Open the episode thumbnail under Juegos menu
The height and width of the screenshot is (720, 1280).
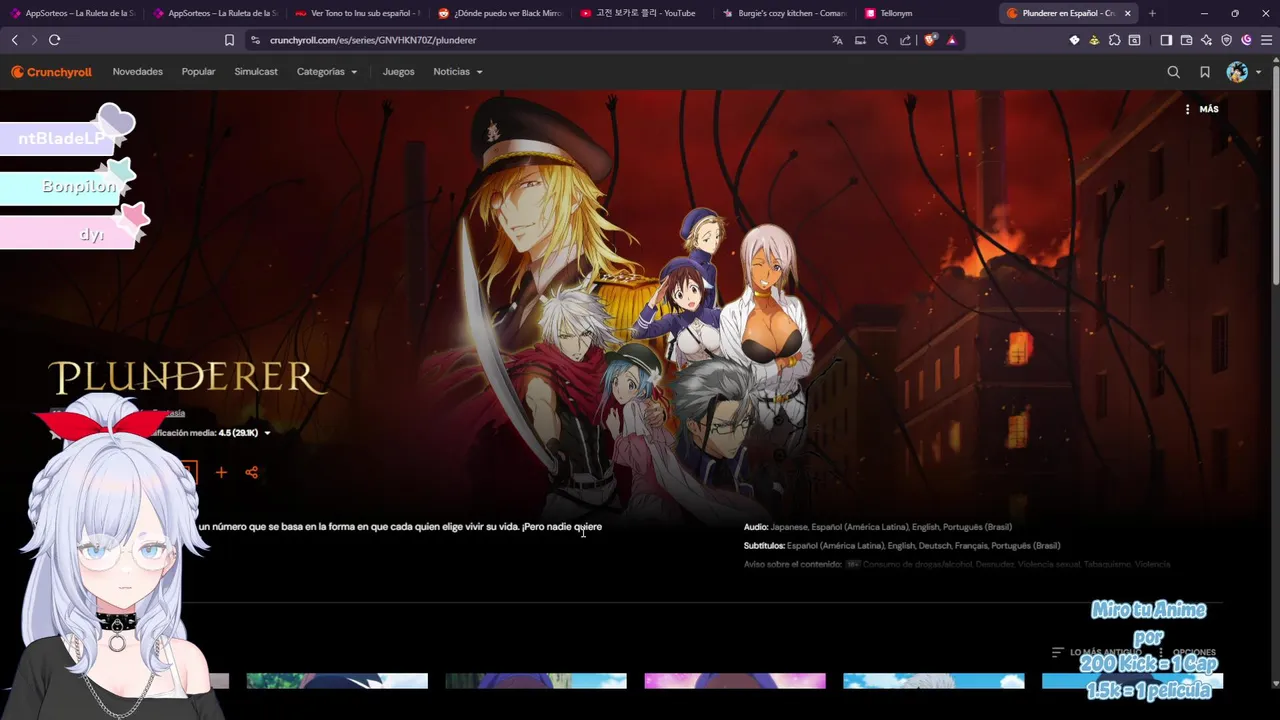point(337,681)
